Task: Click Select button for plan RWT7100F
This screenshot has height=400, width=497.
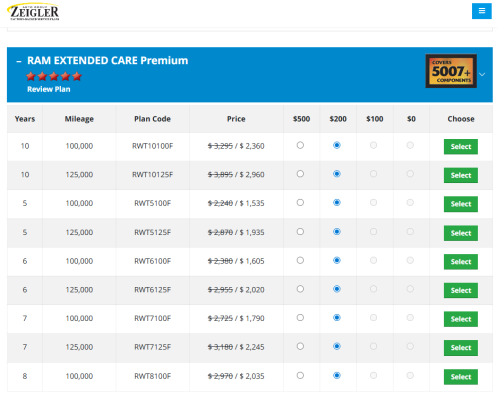Action: (461, 319)
